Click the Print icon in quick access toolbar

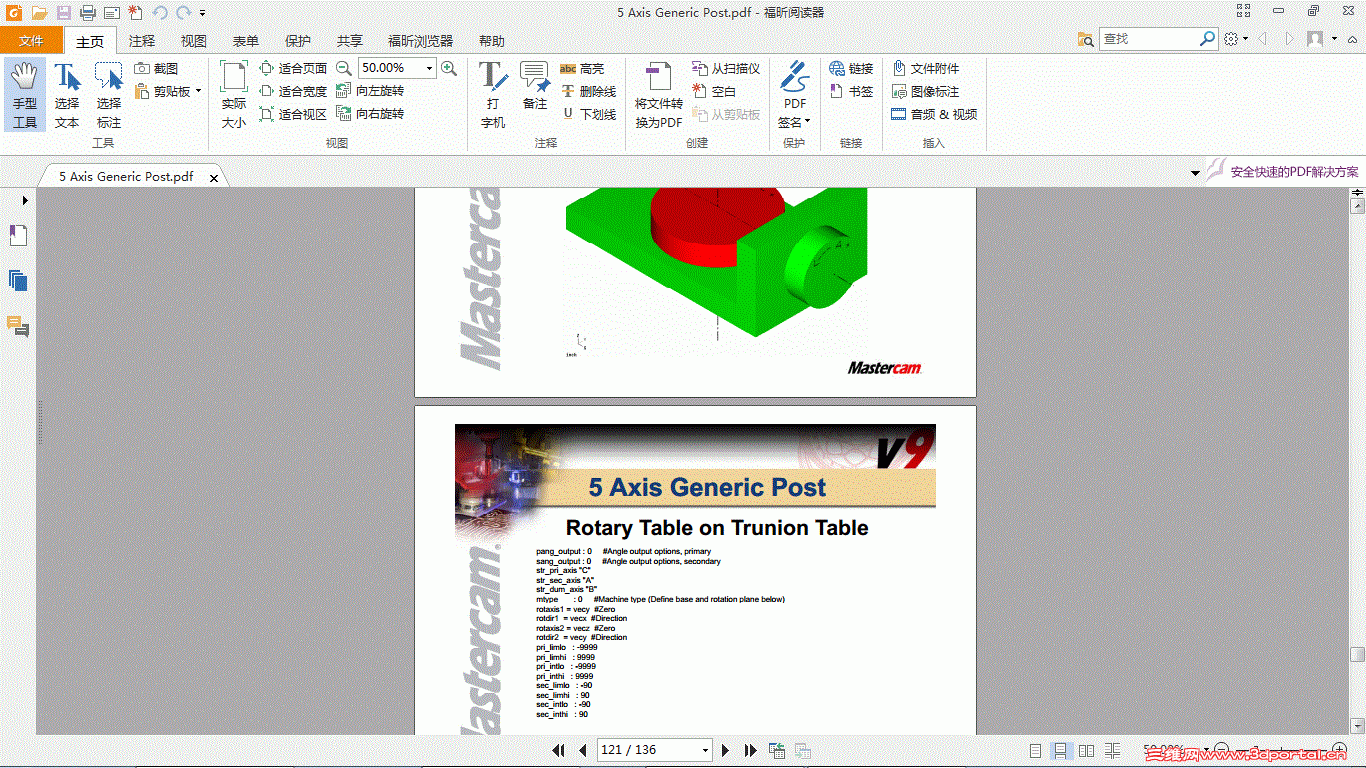coord(88,13)
